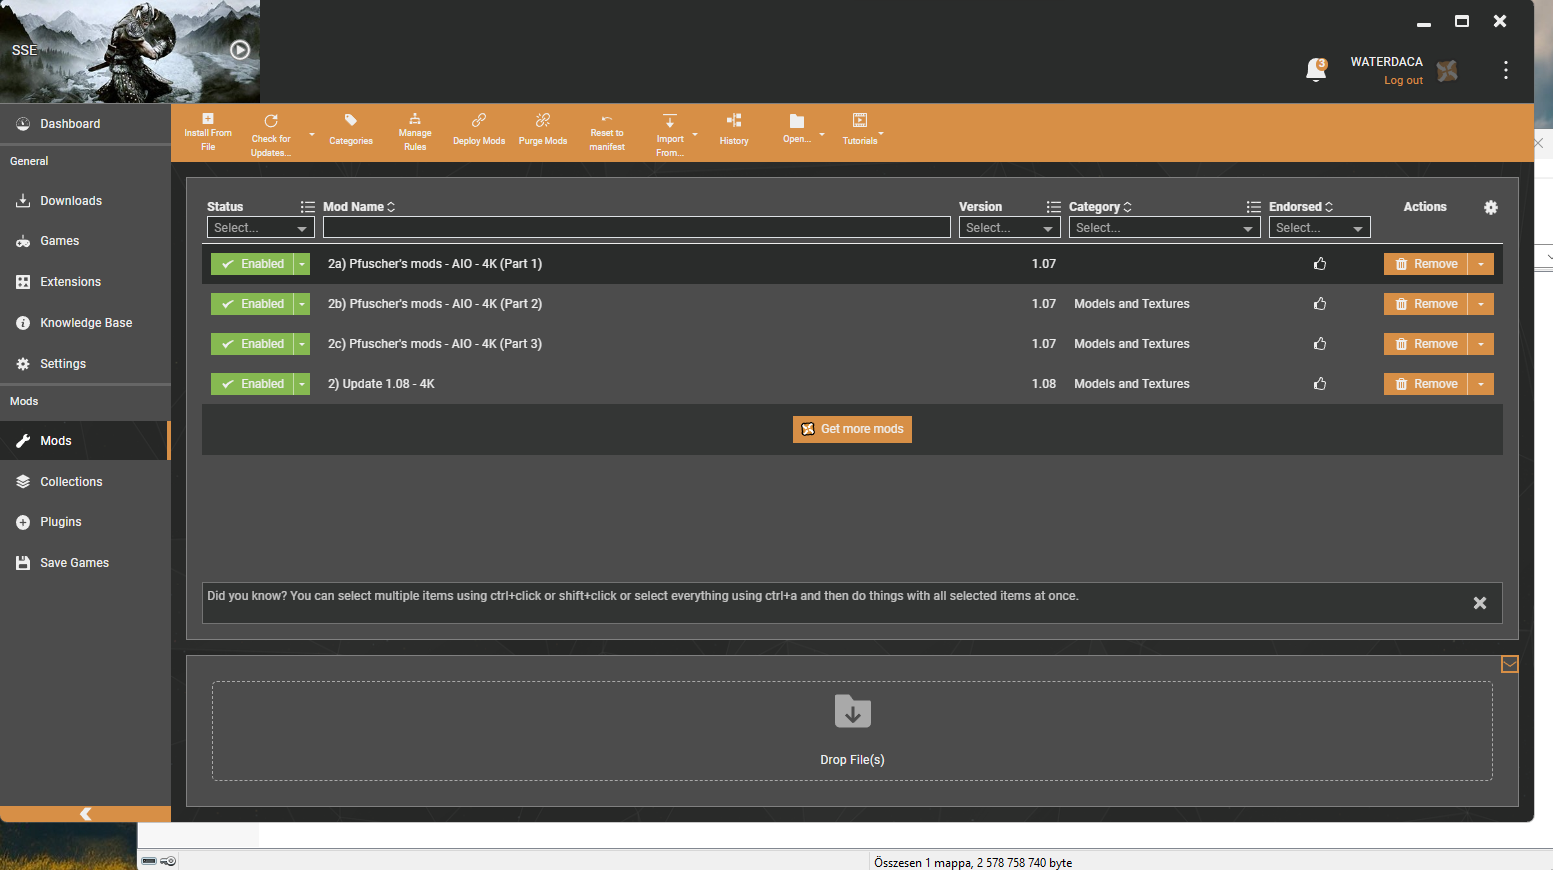
Task: Click the Mod Name filter input
Action: pyautogui.click(x=636, y=228)
